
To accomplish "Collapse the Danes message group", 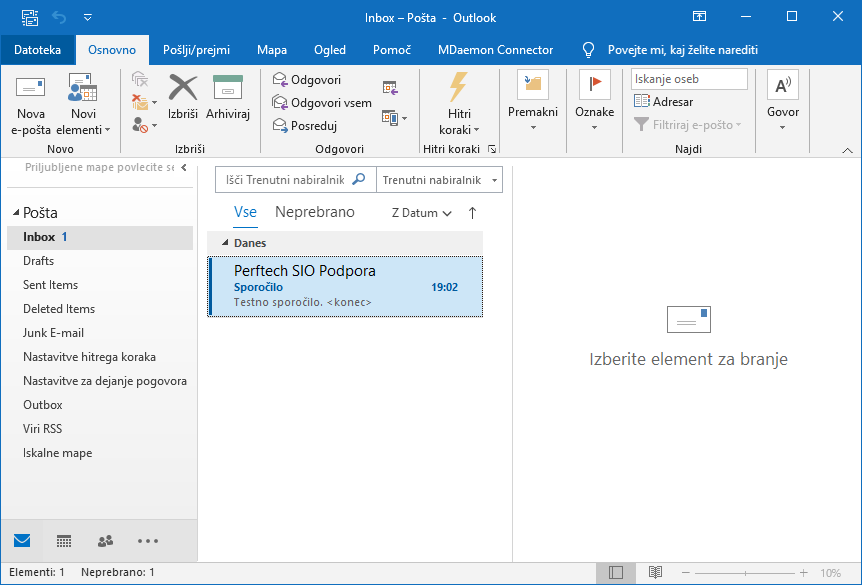I will click(x=225, y=243).
